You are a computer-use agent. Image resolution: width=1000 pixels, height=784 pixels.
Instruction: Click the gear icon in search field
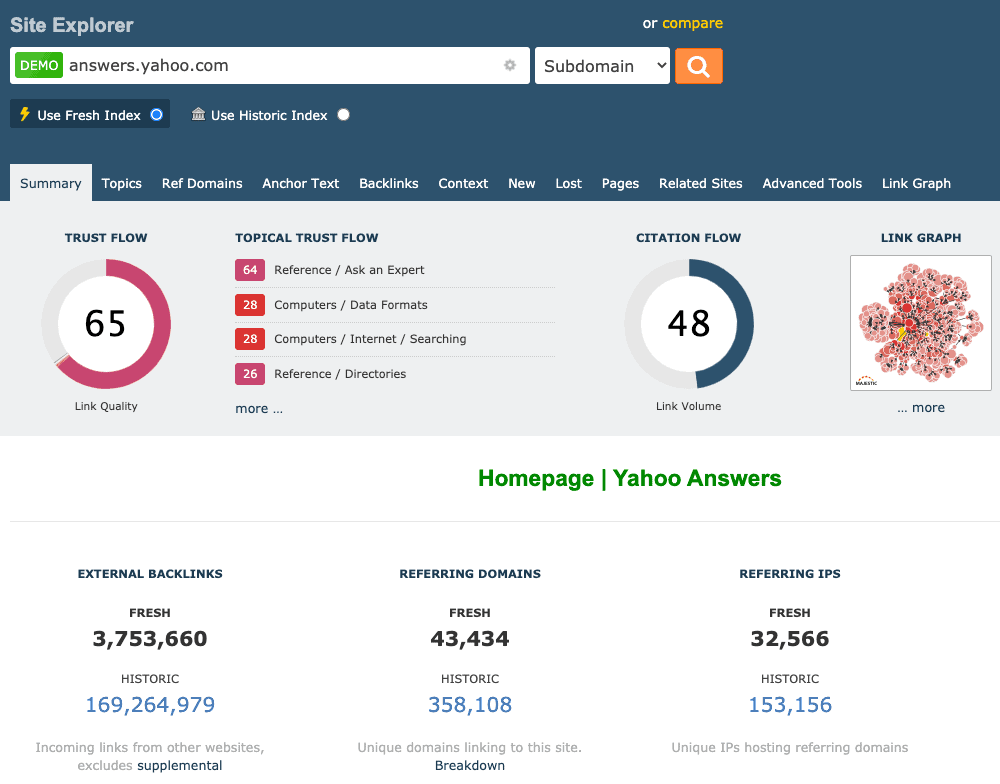(510, 66)
